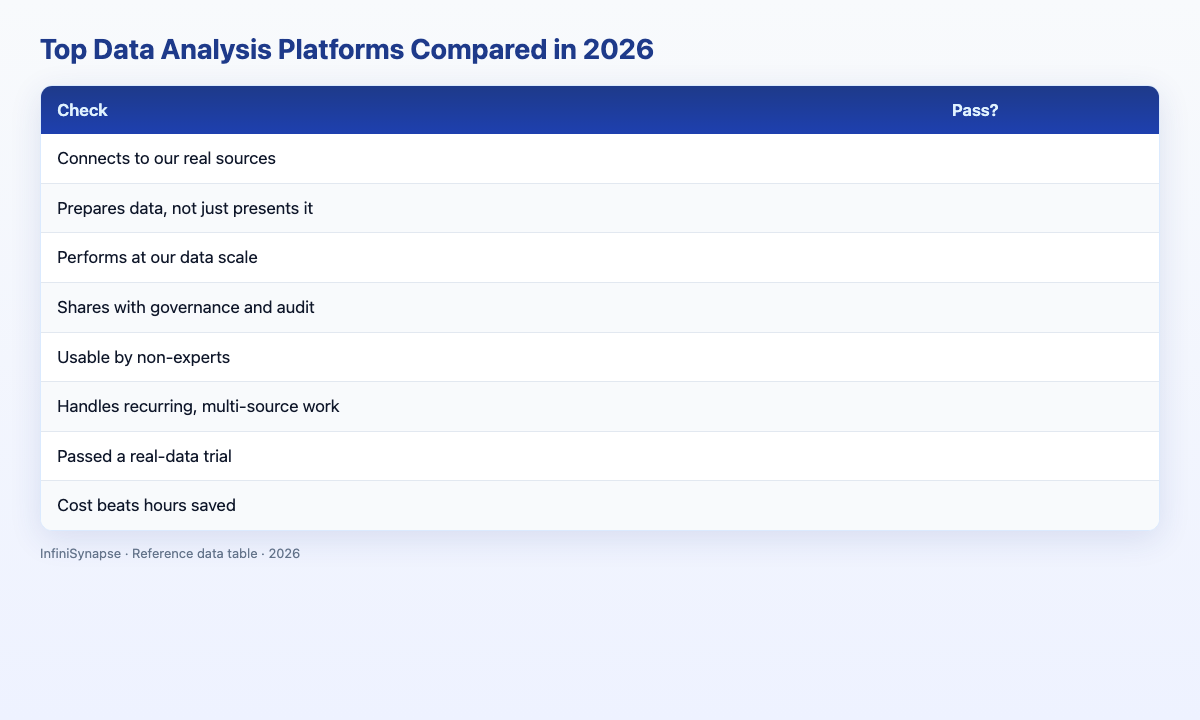Select the 'Cost beats hours saved' row
The width and height of the screenshot is (1200, 720).
pyautogui.click(x=600, y=505)
